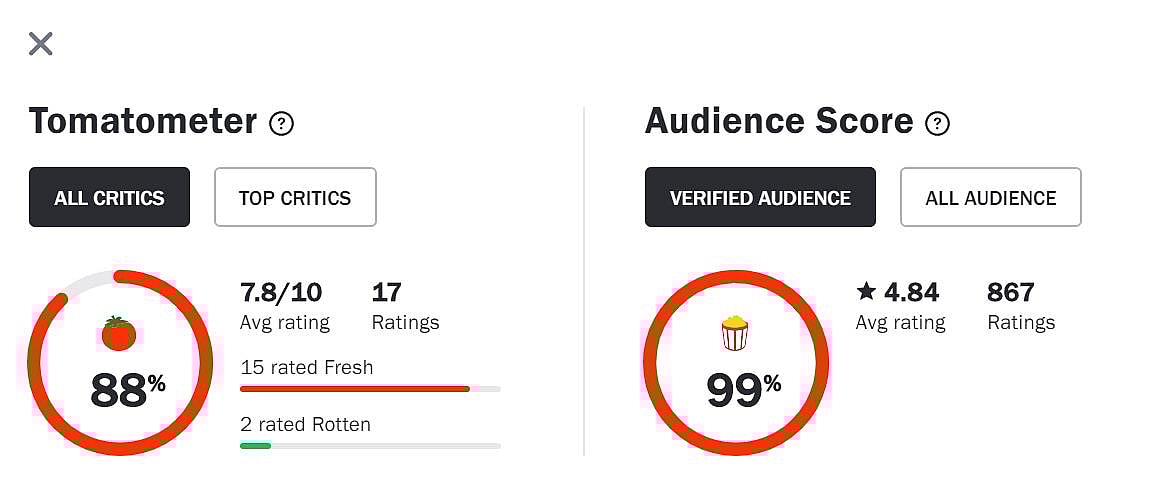Click the popcorn bucket audience icon

[735, 333]
